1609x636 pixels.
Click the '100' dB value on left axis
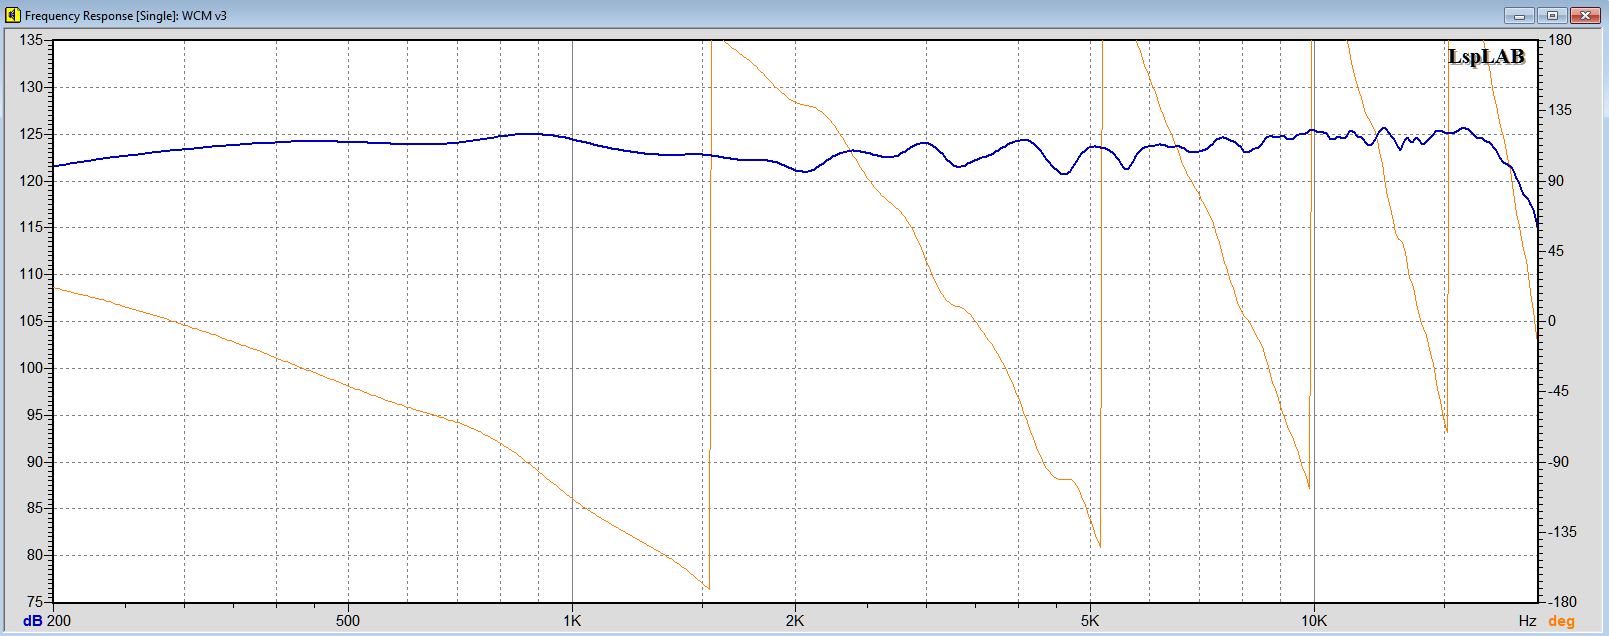pyautogui.click(x=31, y=368)
